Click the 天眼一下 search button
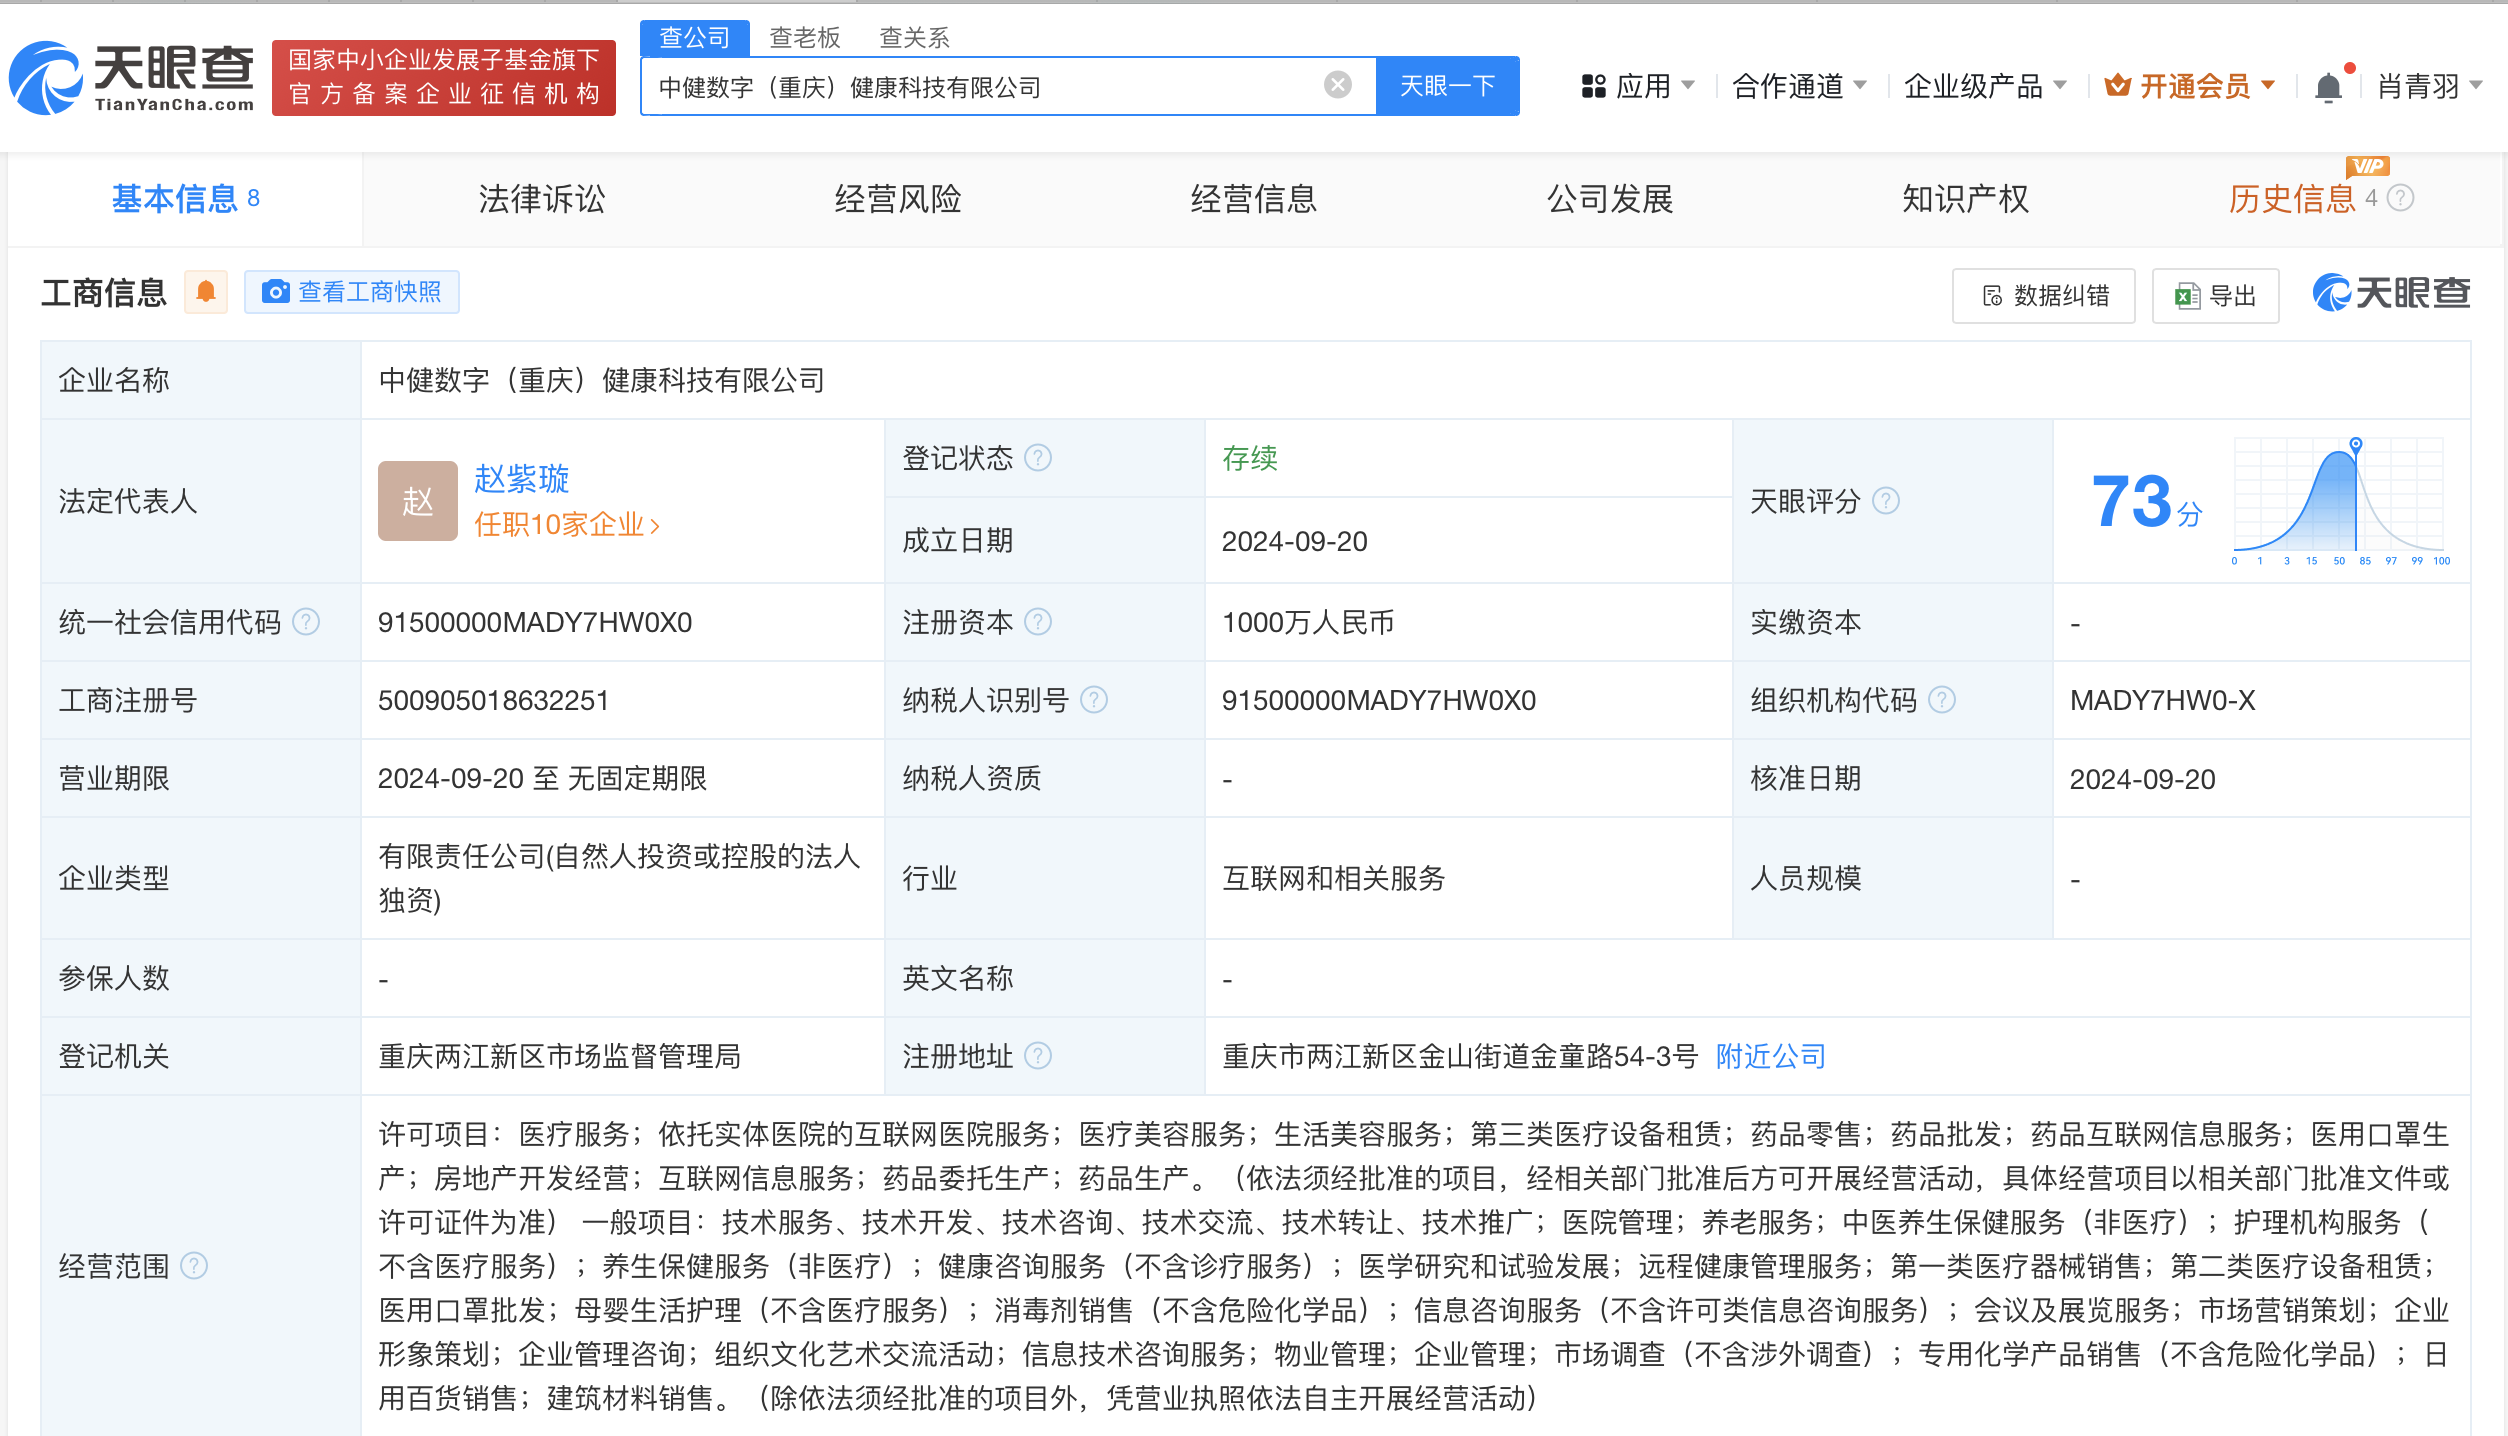 pyautogui.click(x=1446, y=86)
